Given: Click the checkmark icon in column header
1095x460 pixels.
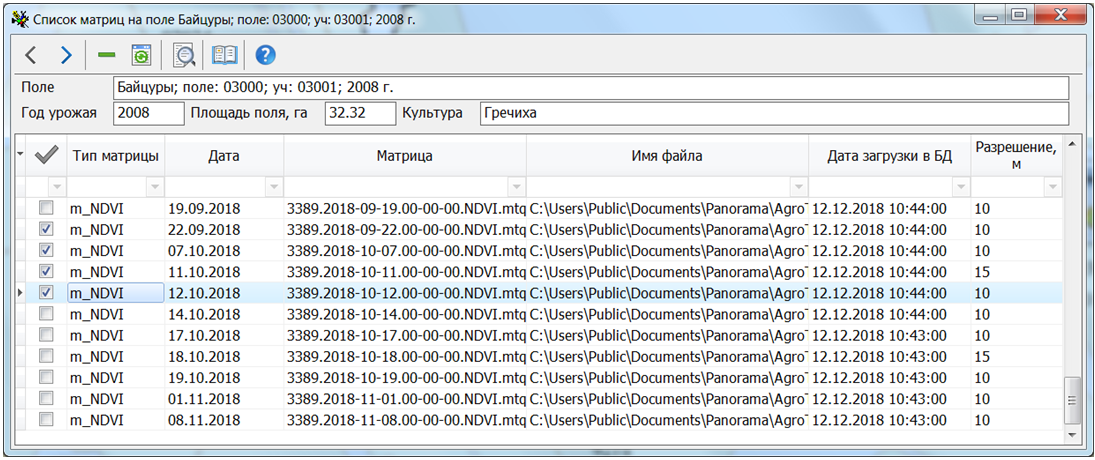Looking at the screenshot, I should click(x=46, y=155).
